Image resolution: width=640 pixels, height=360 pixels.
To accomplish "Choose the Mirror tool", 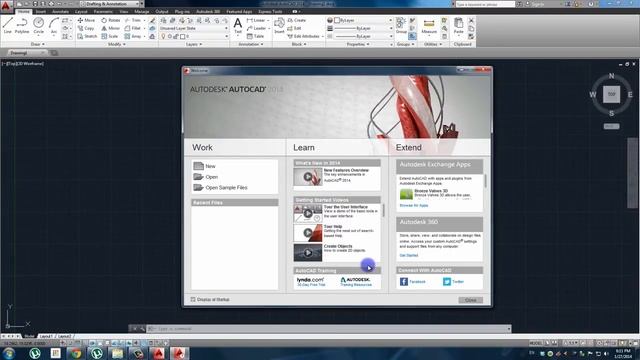I will [x=111, y=28].
